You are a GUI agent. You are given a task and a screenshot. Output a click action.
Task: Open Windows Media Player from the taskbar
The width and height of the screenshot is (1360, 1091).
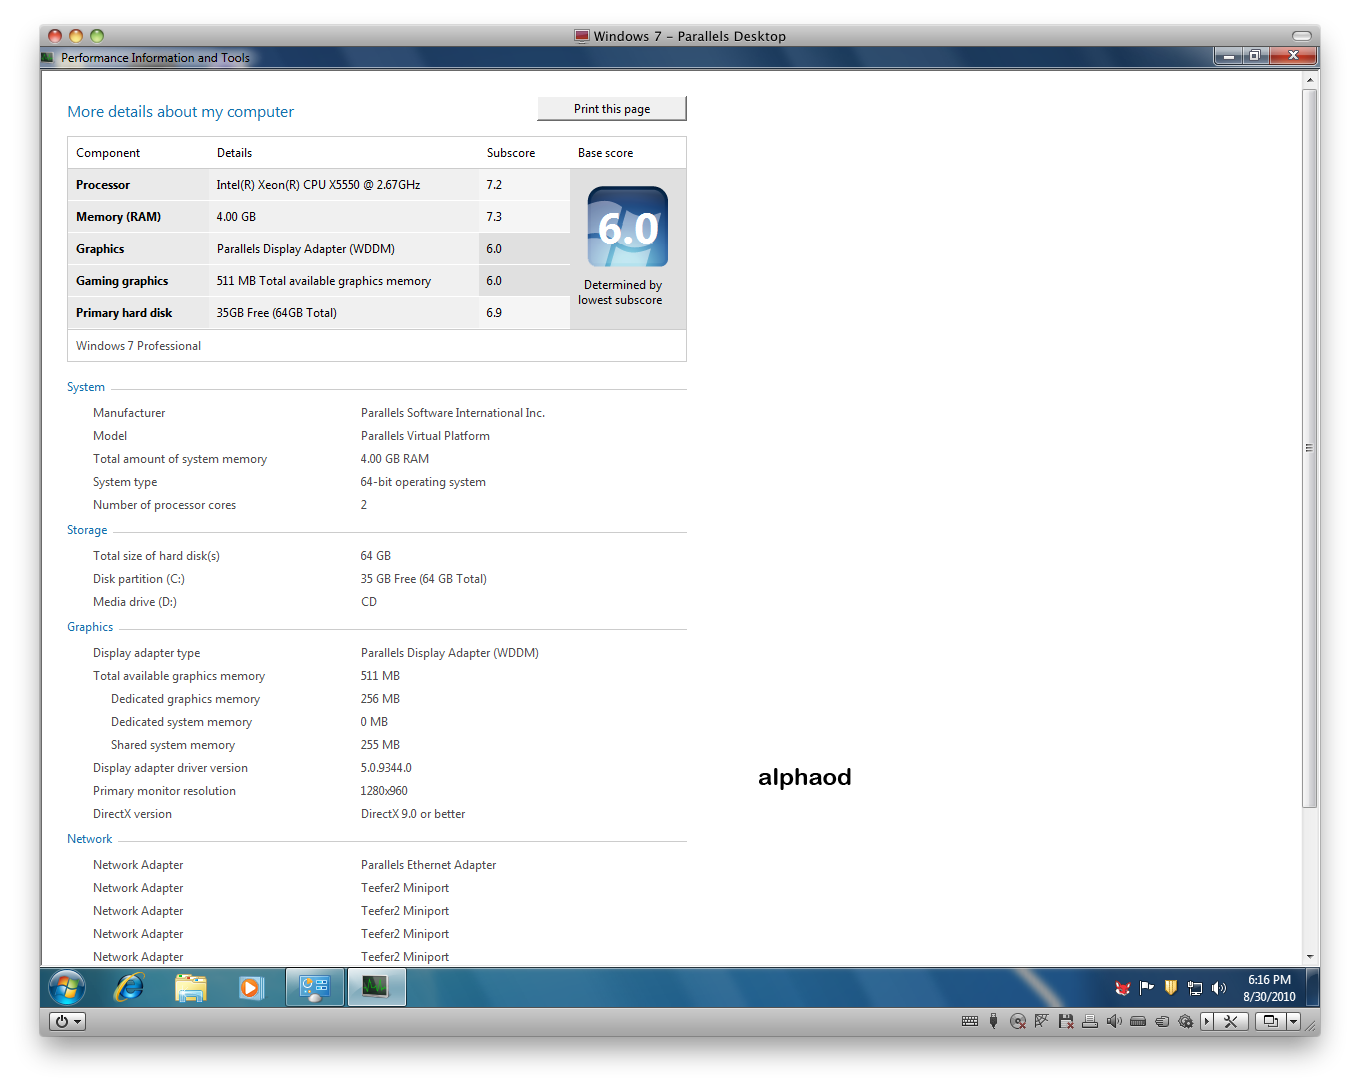point(250,988)
